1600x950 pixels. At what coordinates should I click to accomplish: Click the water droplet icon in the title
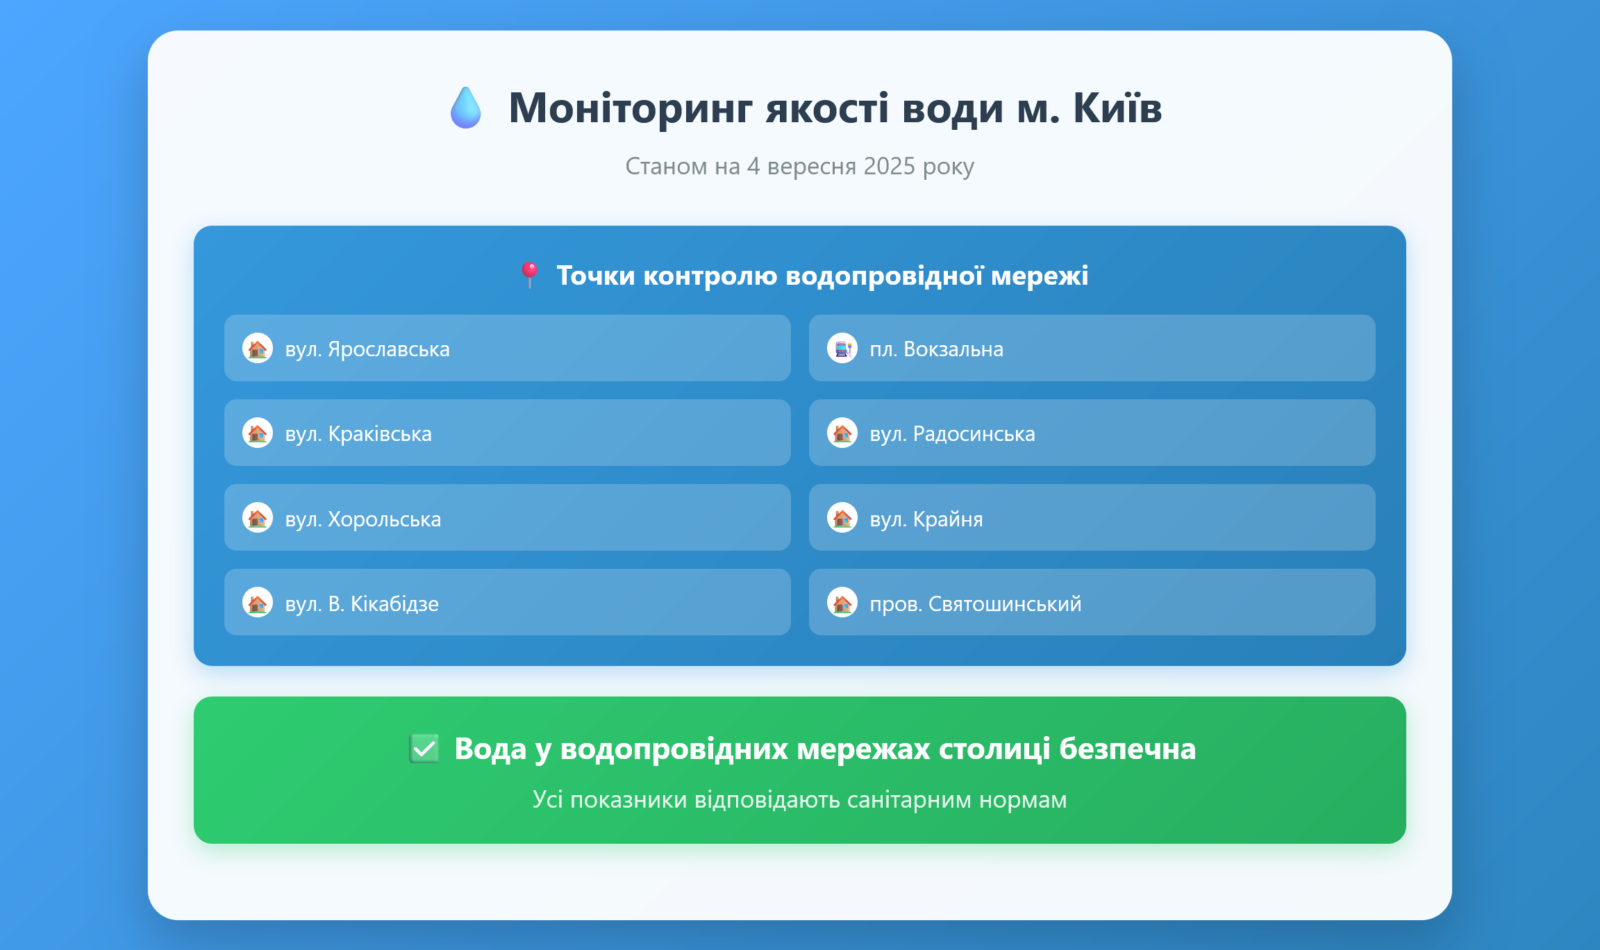pyautogui.click(x=465, y=108)
